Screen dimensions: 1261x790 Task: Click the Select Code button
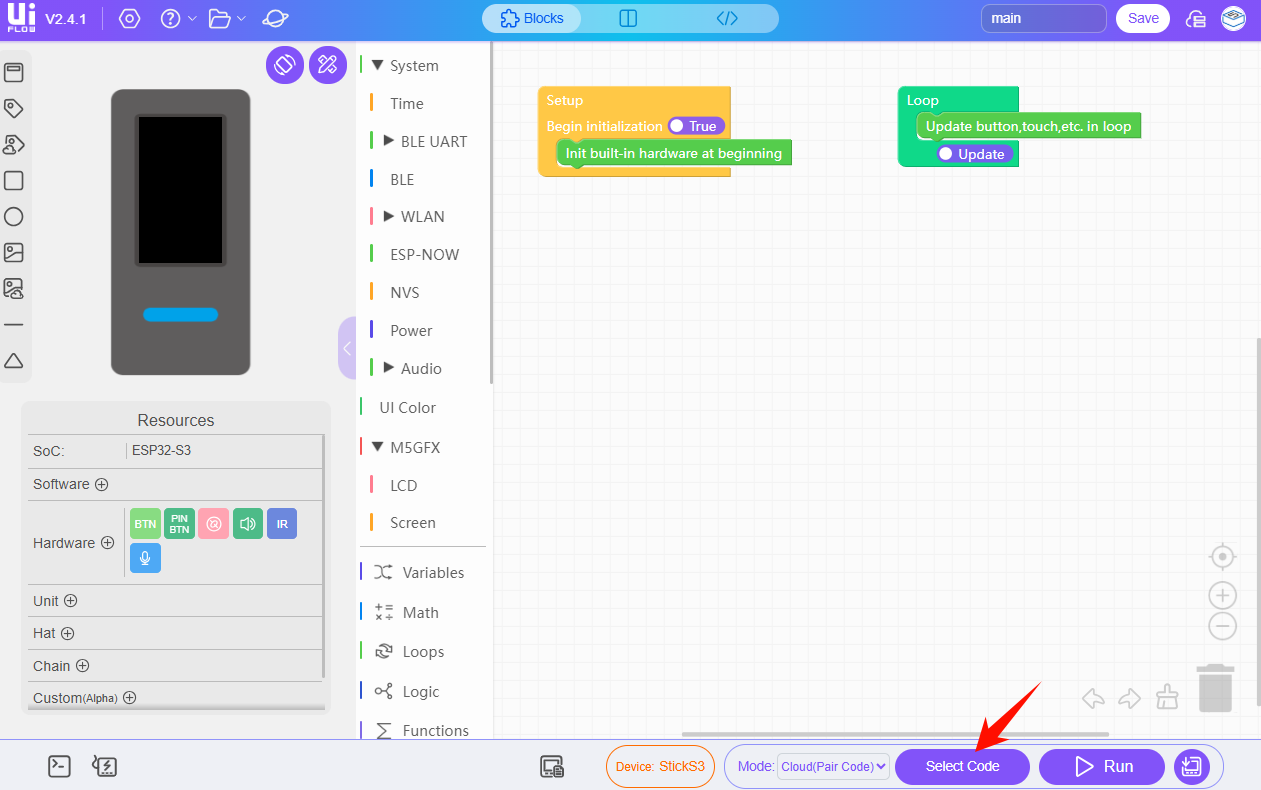coord(962,767)
